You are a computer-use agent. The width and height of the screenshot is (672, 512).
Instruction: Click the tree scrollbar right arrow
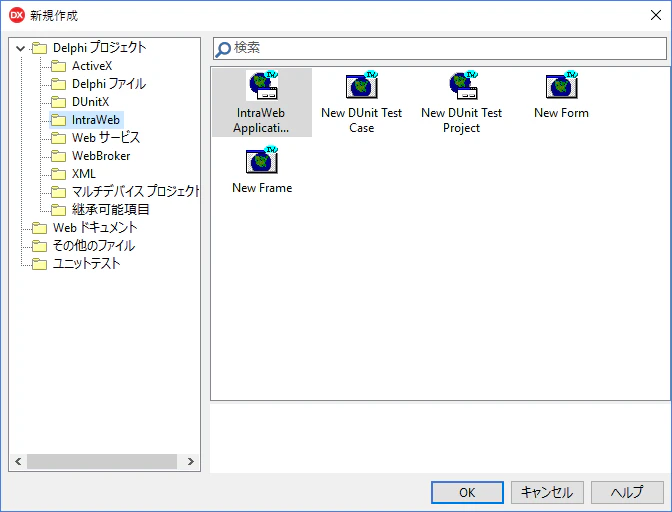coord(191,461)
